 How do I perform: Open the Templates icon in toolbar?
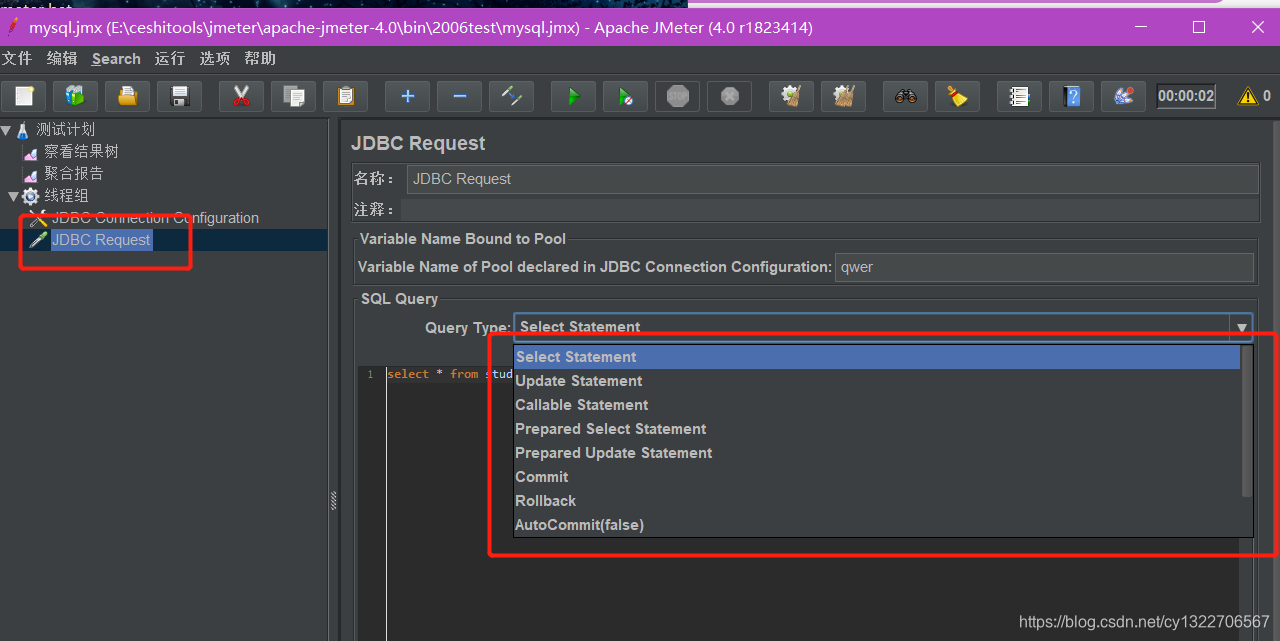click(x=76, y=96)
